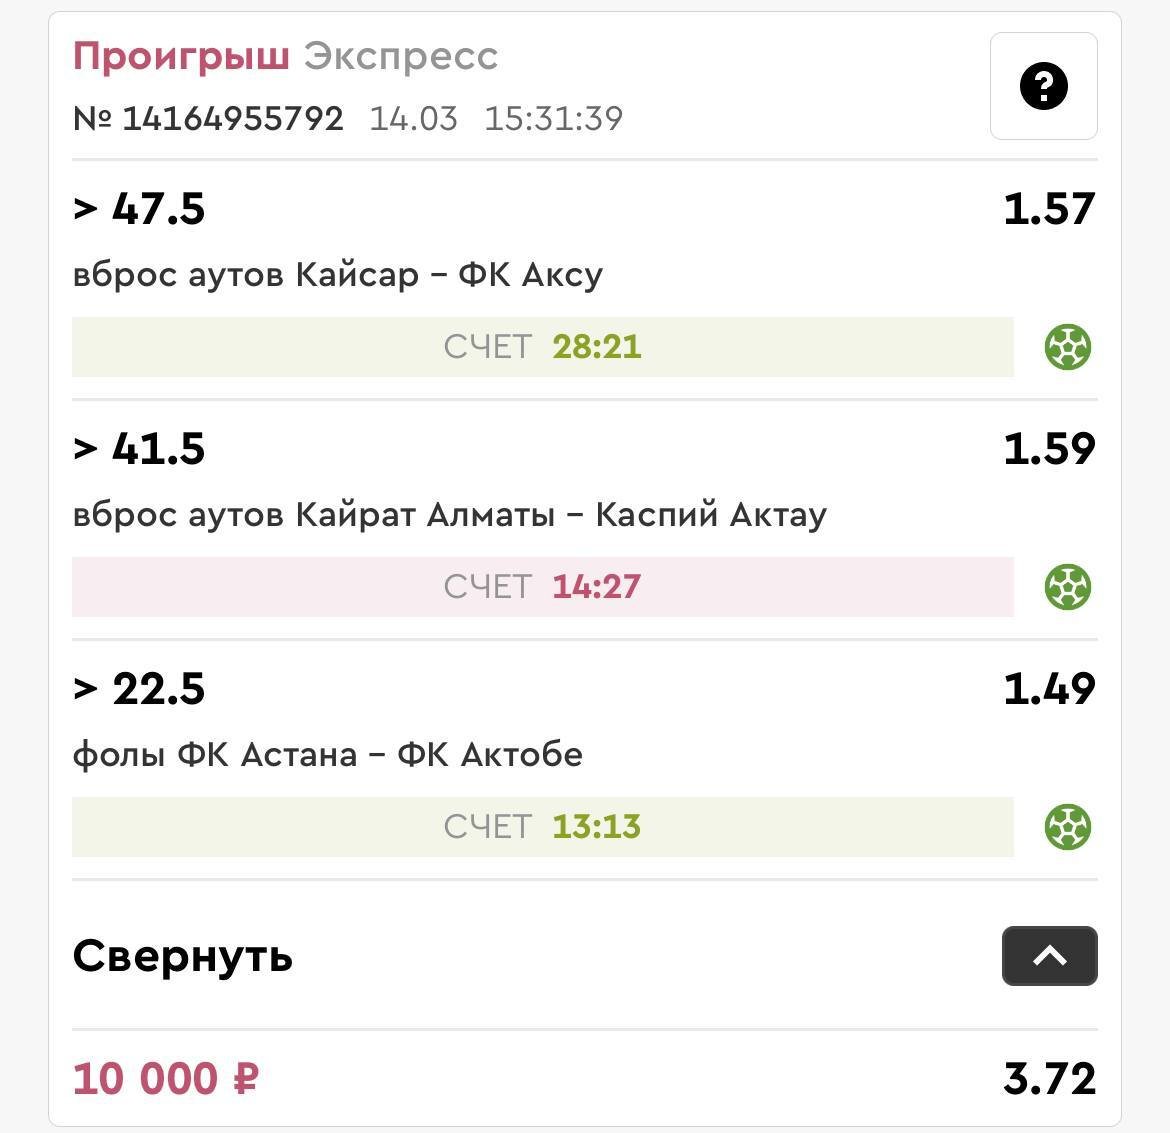This screenshot has height=1133, width=1170.
Task: Click football icon for Кайсар – ФК Аксу
Action: coord(1067,348)
